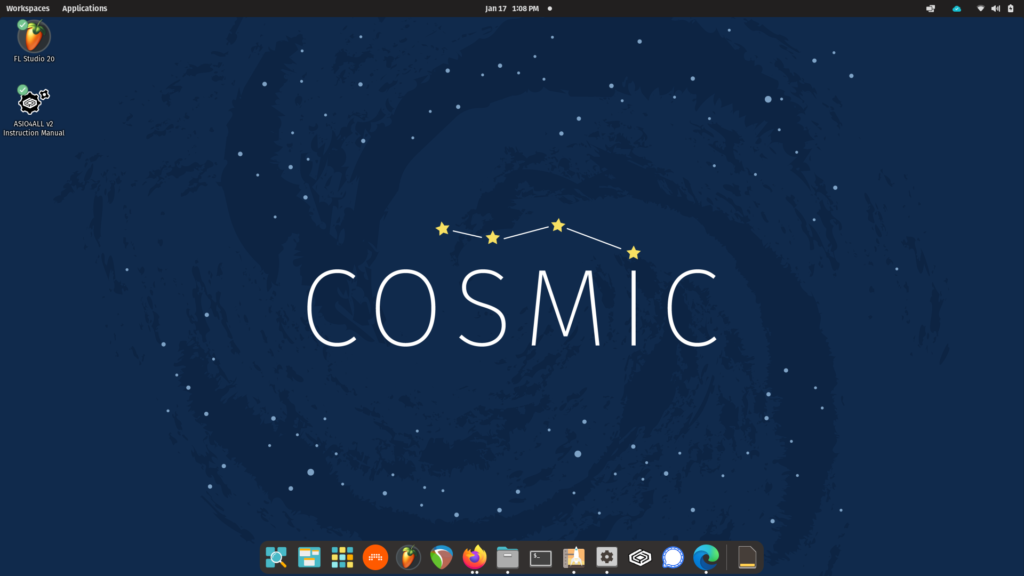Launch Microsoft Edge from the dock

(x=706, y=557)
